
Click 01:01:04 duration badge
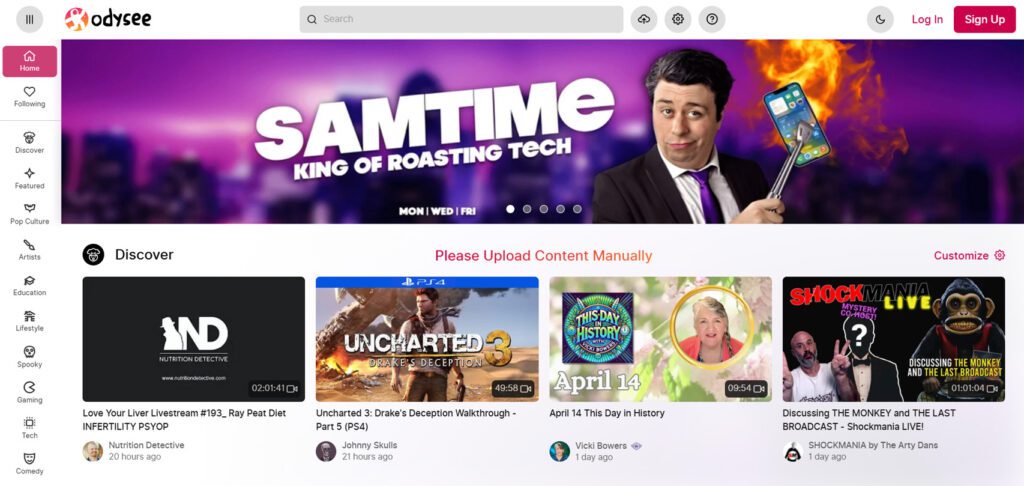coord(974,388)
